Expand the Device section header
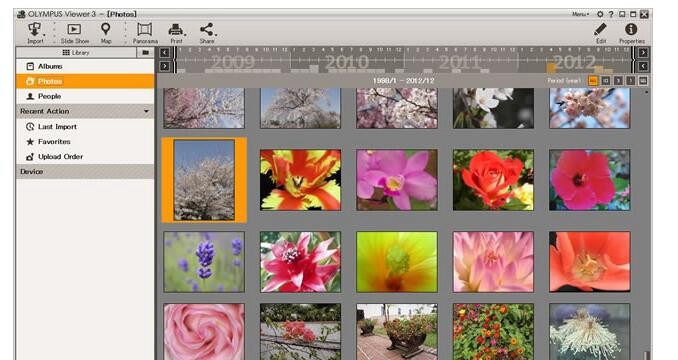The image size is (678, 360). 85,172
